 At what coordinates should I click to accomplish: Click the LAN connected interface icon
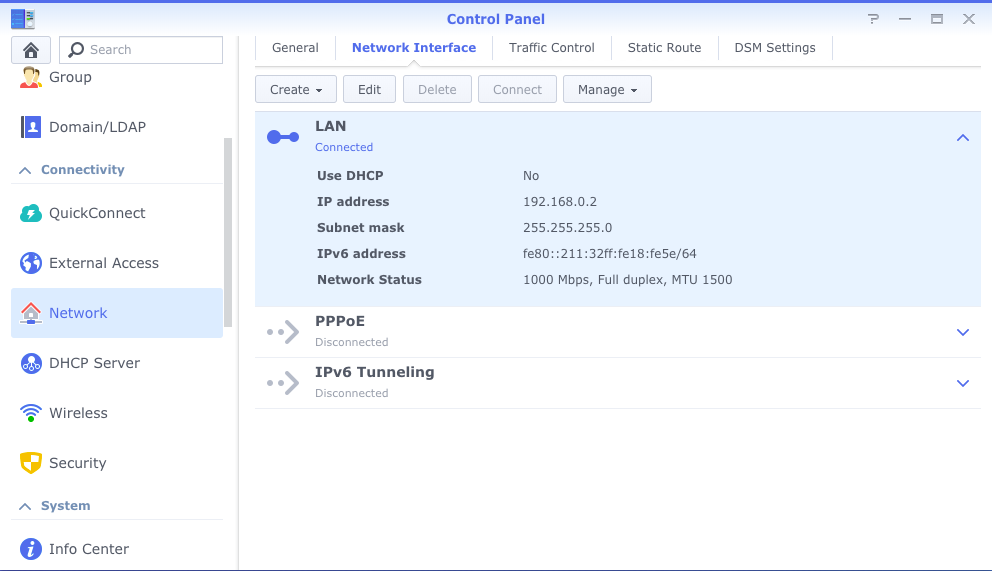pos(283,137)
